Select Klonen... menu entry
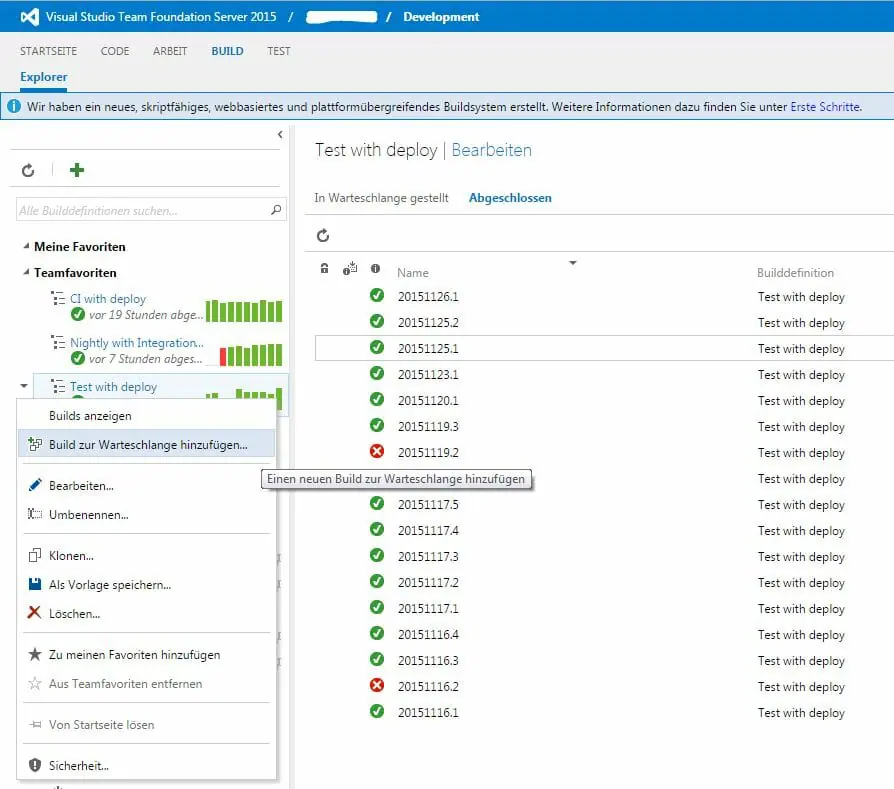This screenshot has width=894, height=789. [x=147, y=555]
